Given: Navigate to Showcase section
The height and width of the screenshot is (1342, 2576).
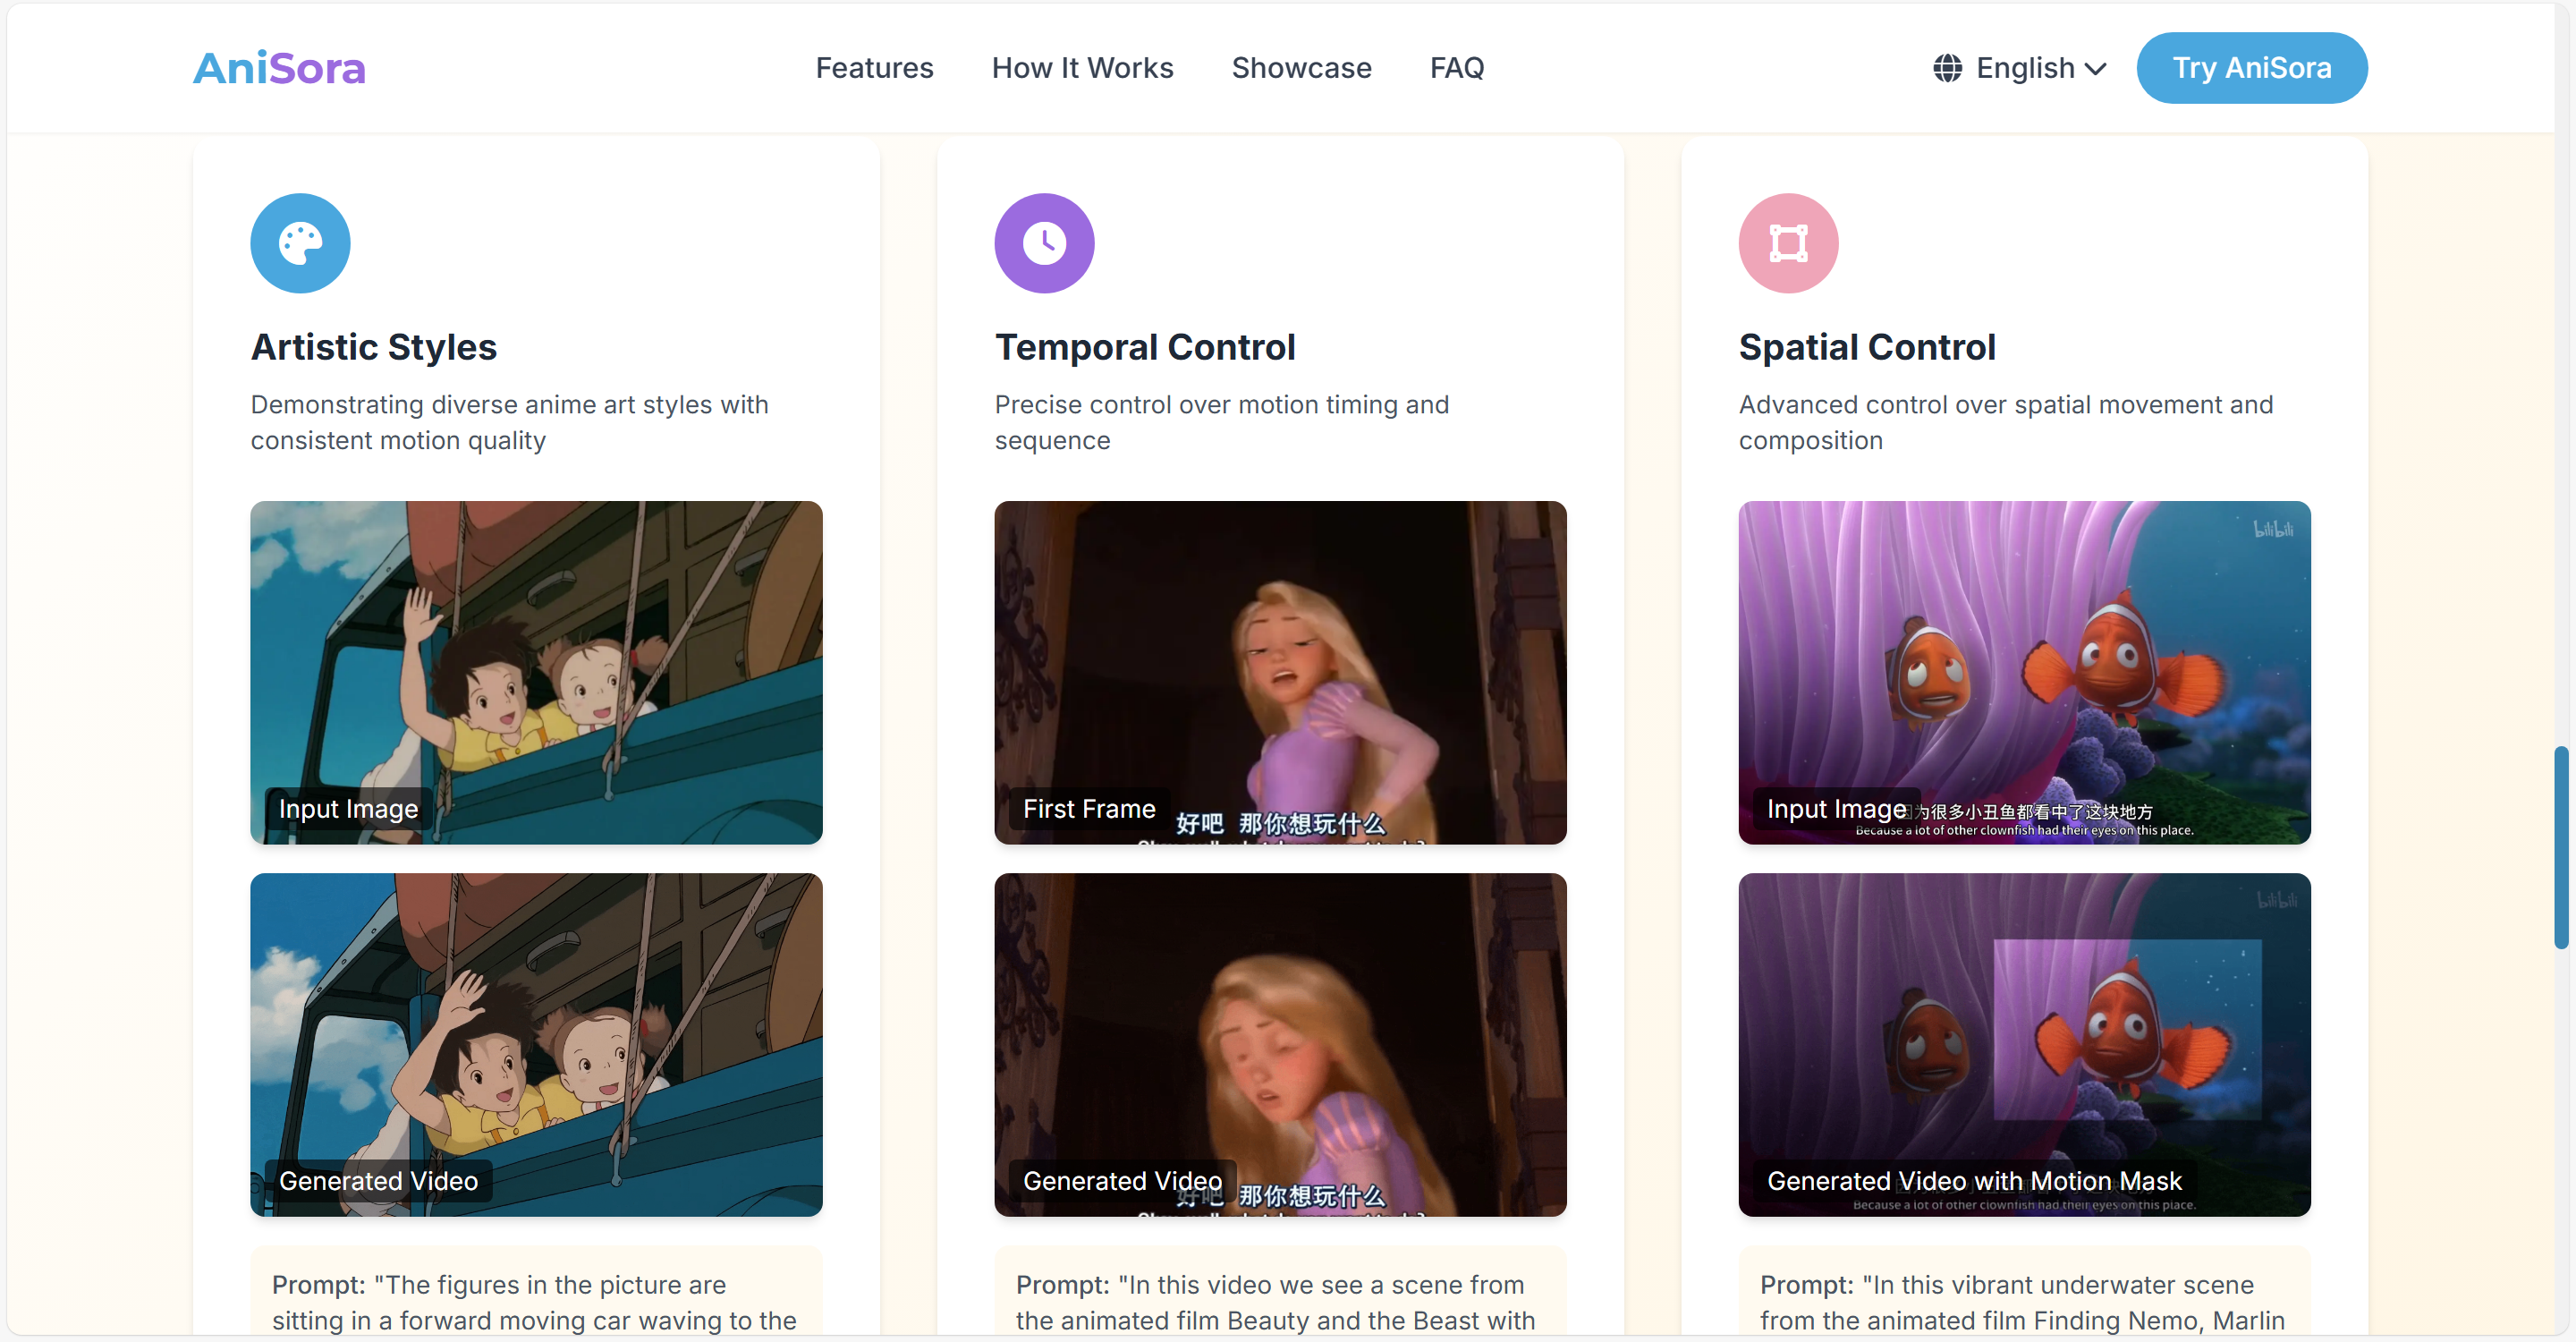Looking at the screenshot, I should (x=1301, y=68).
